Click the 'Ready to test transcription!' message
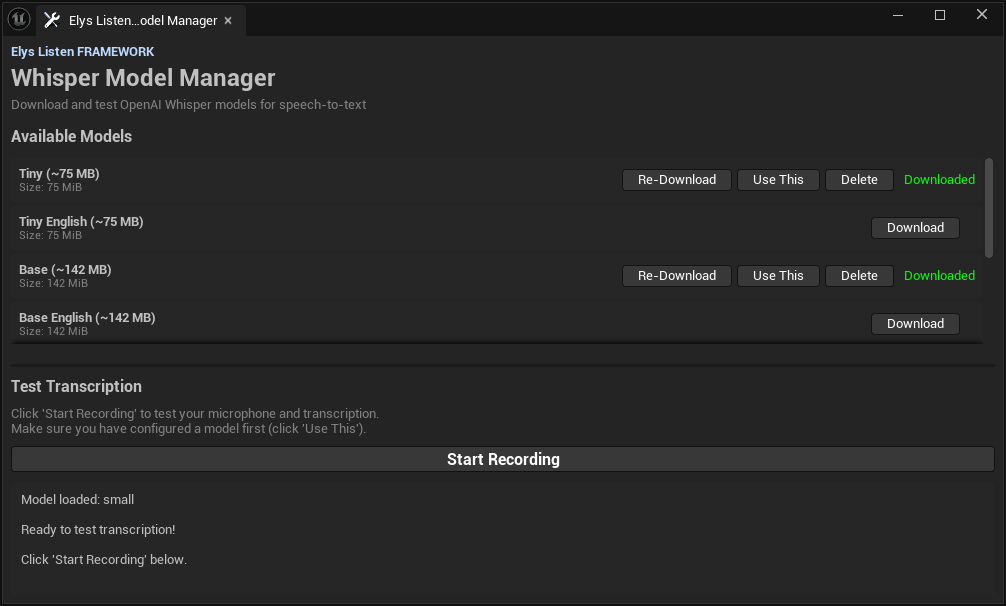Screen dimensions: 1006x606 tap(98, 530)
